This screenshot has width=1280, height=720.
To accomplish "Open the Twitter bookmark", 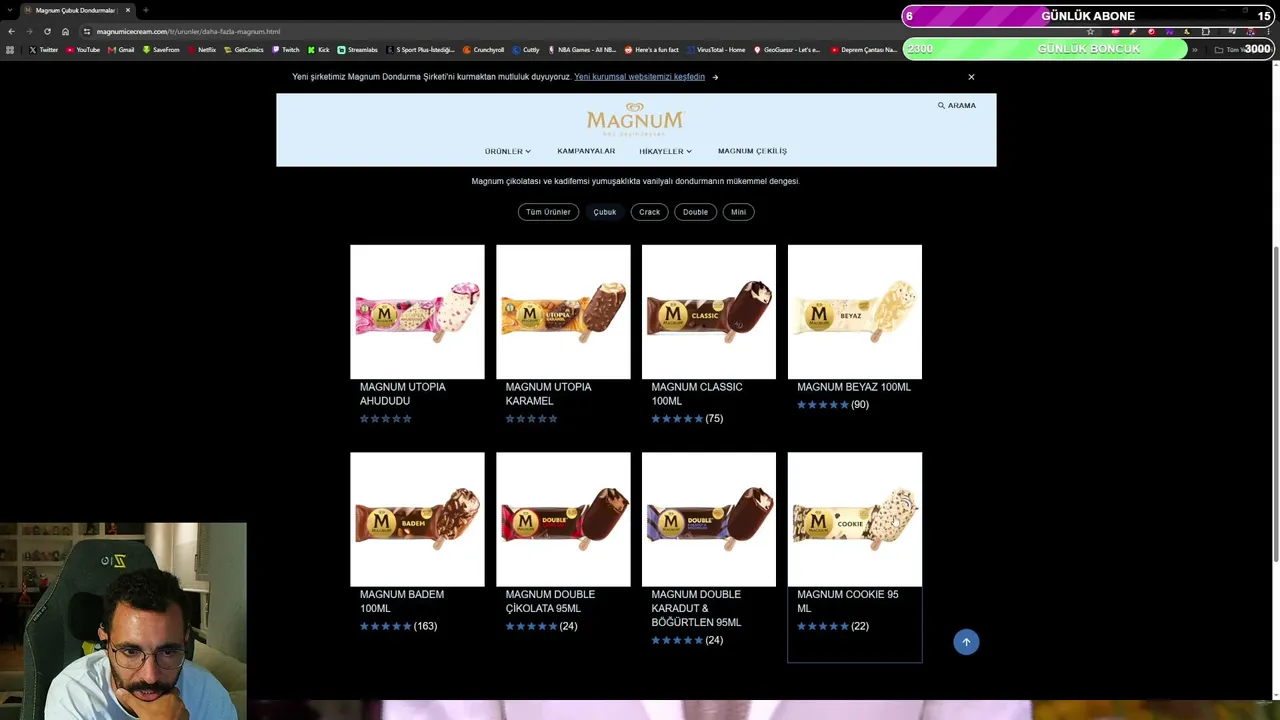I will [44, 50].
